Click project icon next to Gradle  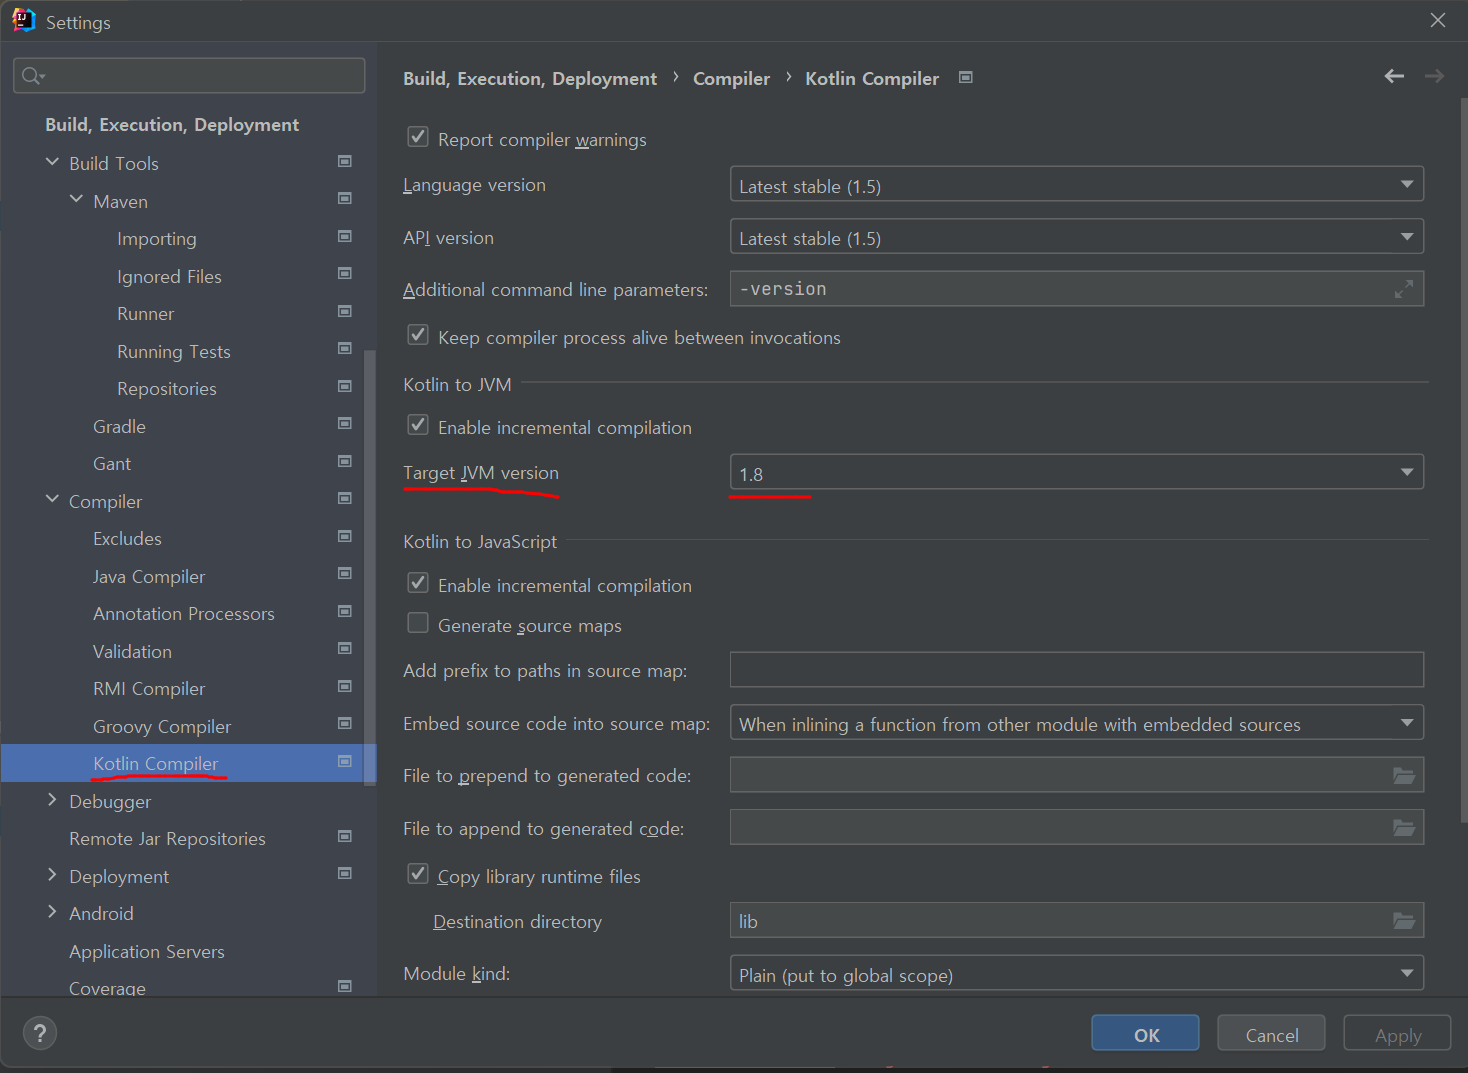(x=345, y=424)
